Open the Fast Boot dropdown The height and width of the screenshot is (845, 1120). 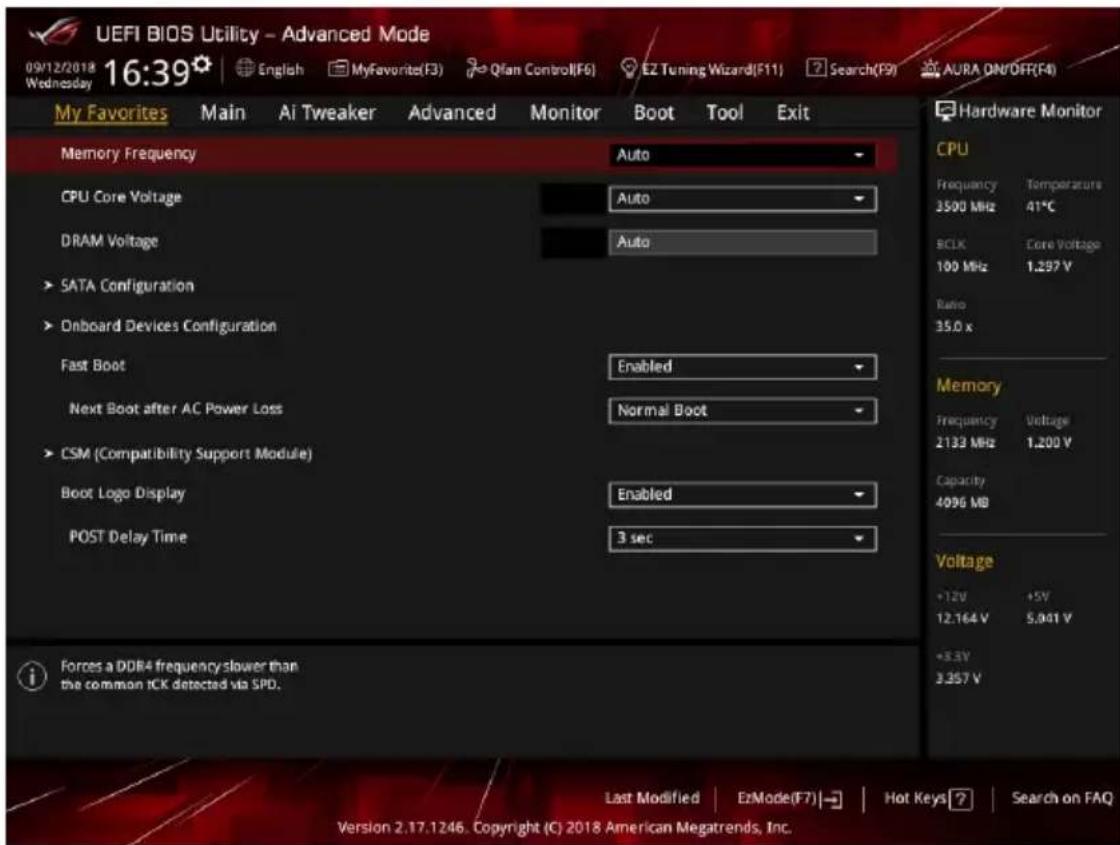tap(742, 367)
